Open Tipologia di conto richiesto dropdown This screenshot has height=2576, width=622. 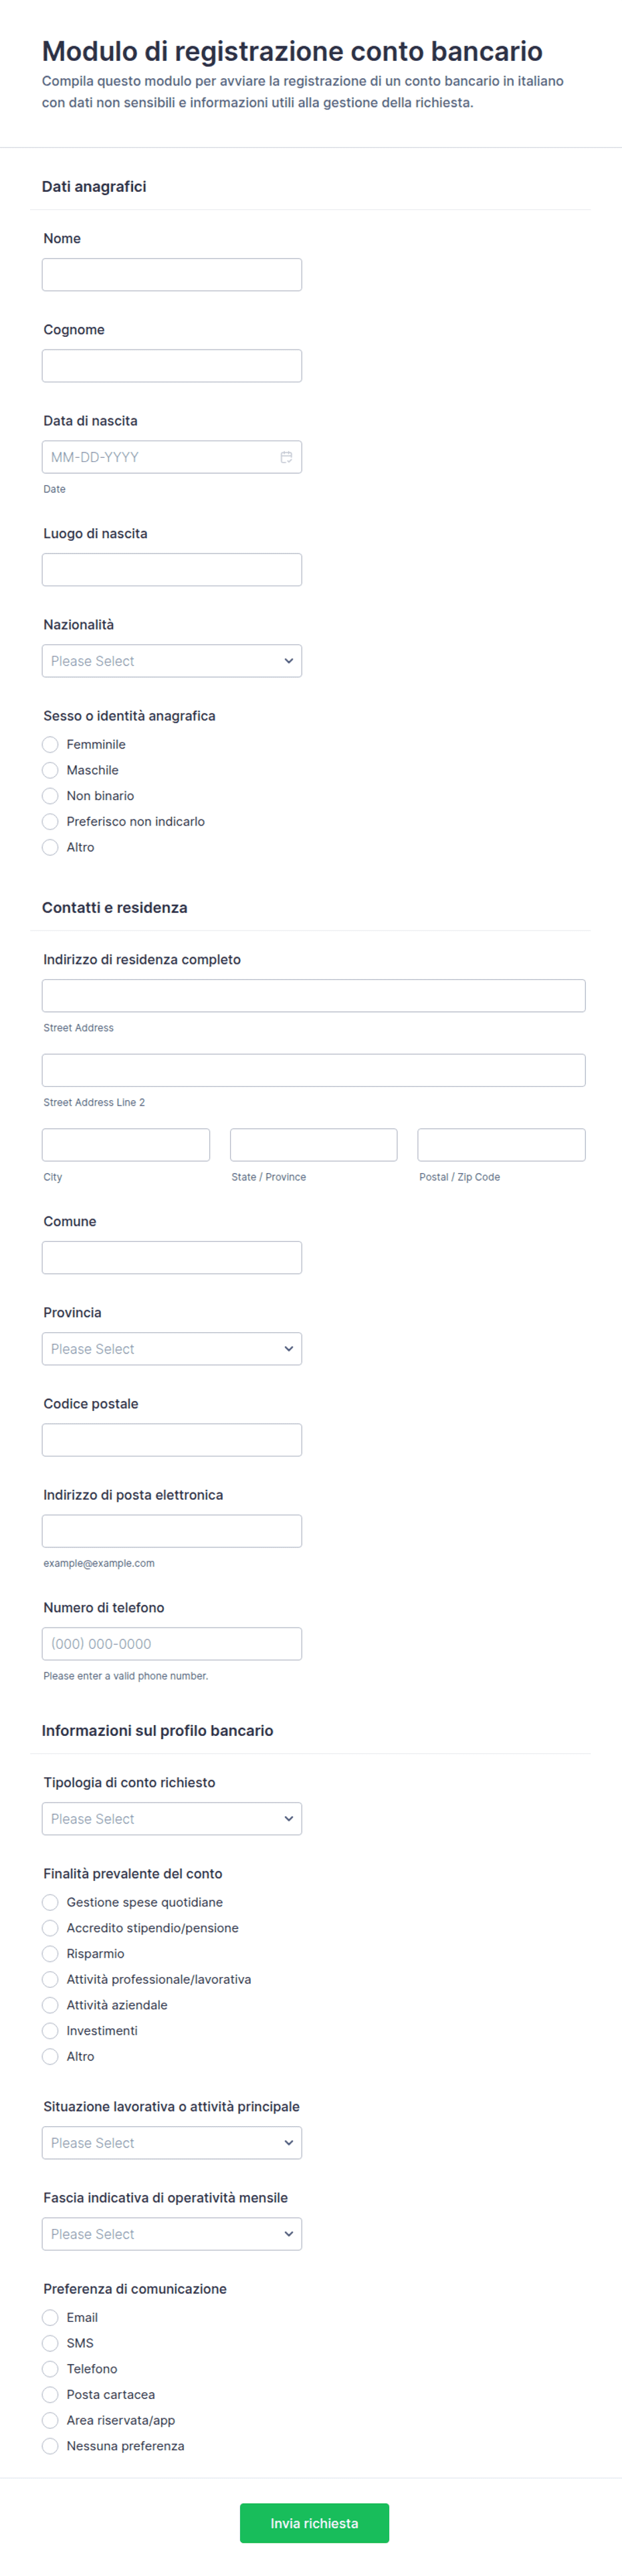tap(172, 1819)
